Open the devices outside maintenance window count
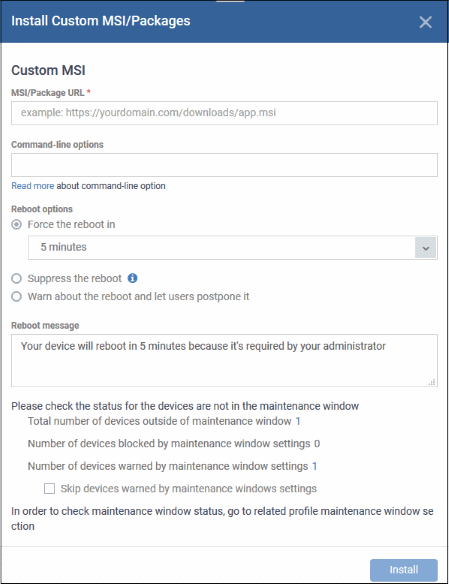Viewport: 449px width, 584px height. (298, 421)
